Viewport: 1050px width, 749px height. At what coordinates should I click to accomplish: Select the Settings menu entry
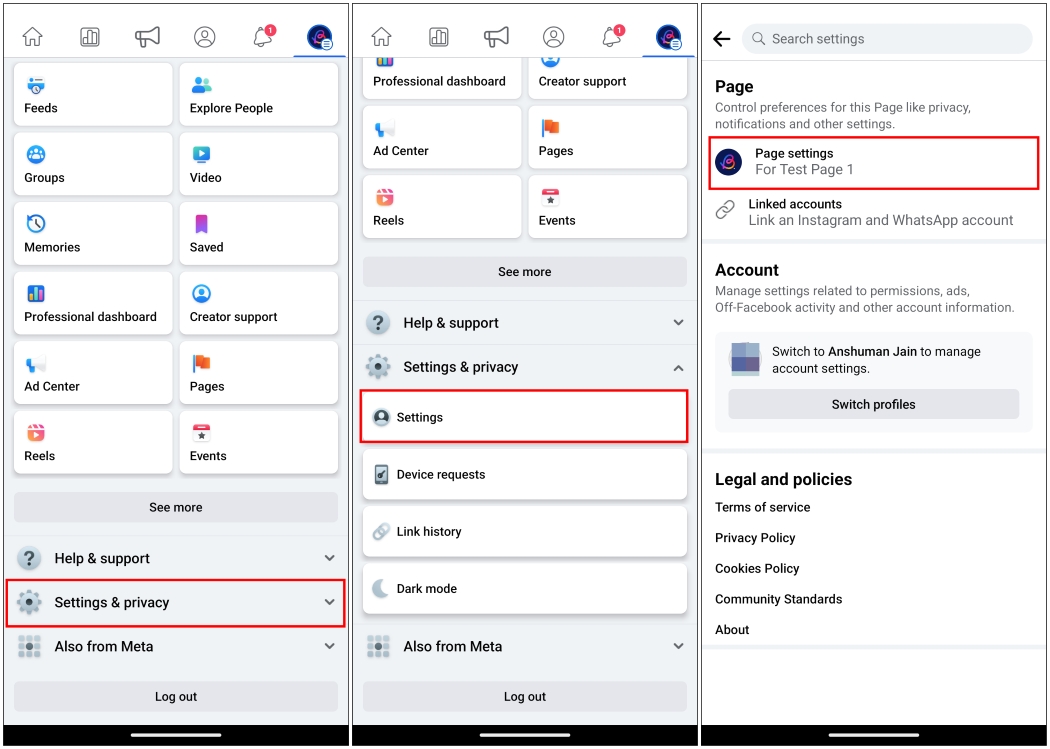point(524,417)
